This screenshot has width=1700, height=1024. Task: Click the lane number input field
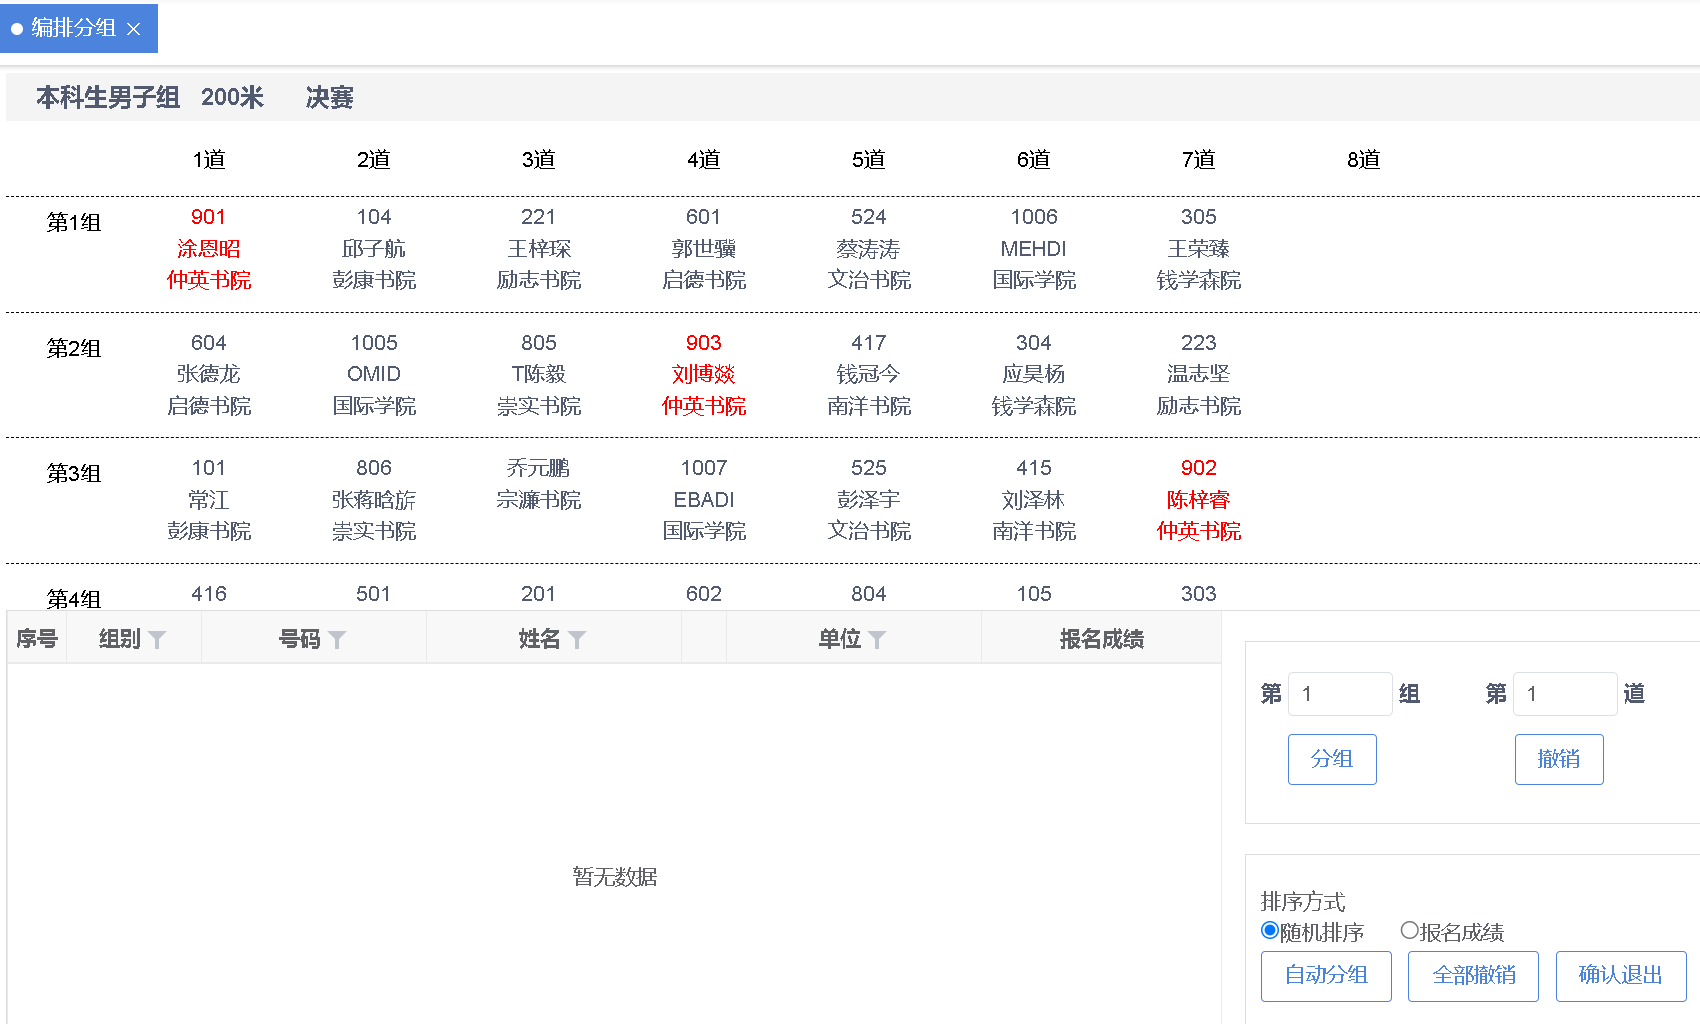[x=1565, y=694]
